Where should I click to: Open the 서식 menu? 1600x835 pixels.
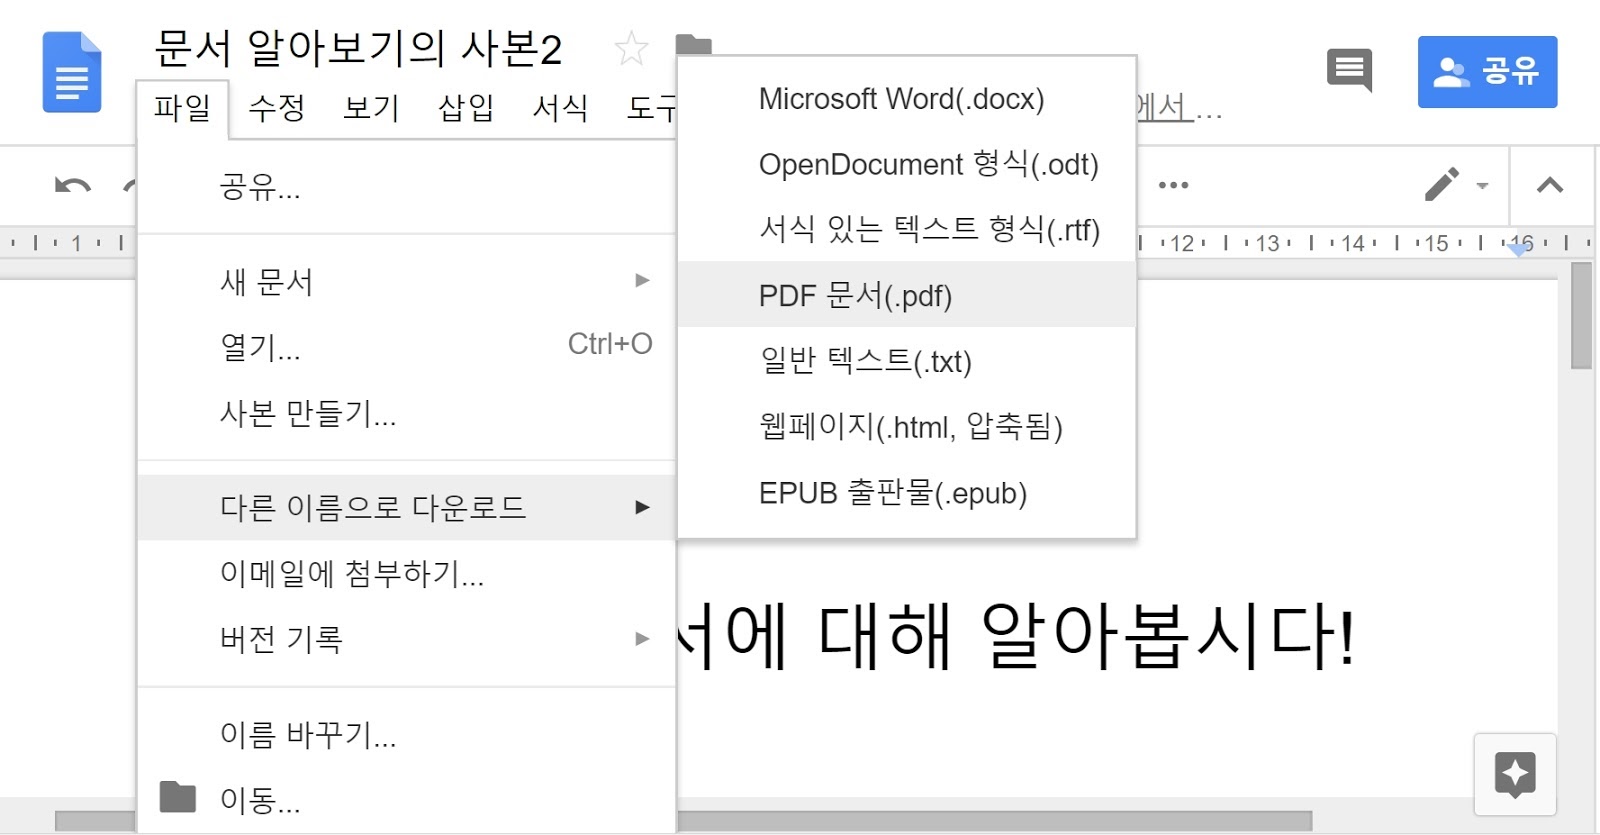tap(561, 107)
